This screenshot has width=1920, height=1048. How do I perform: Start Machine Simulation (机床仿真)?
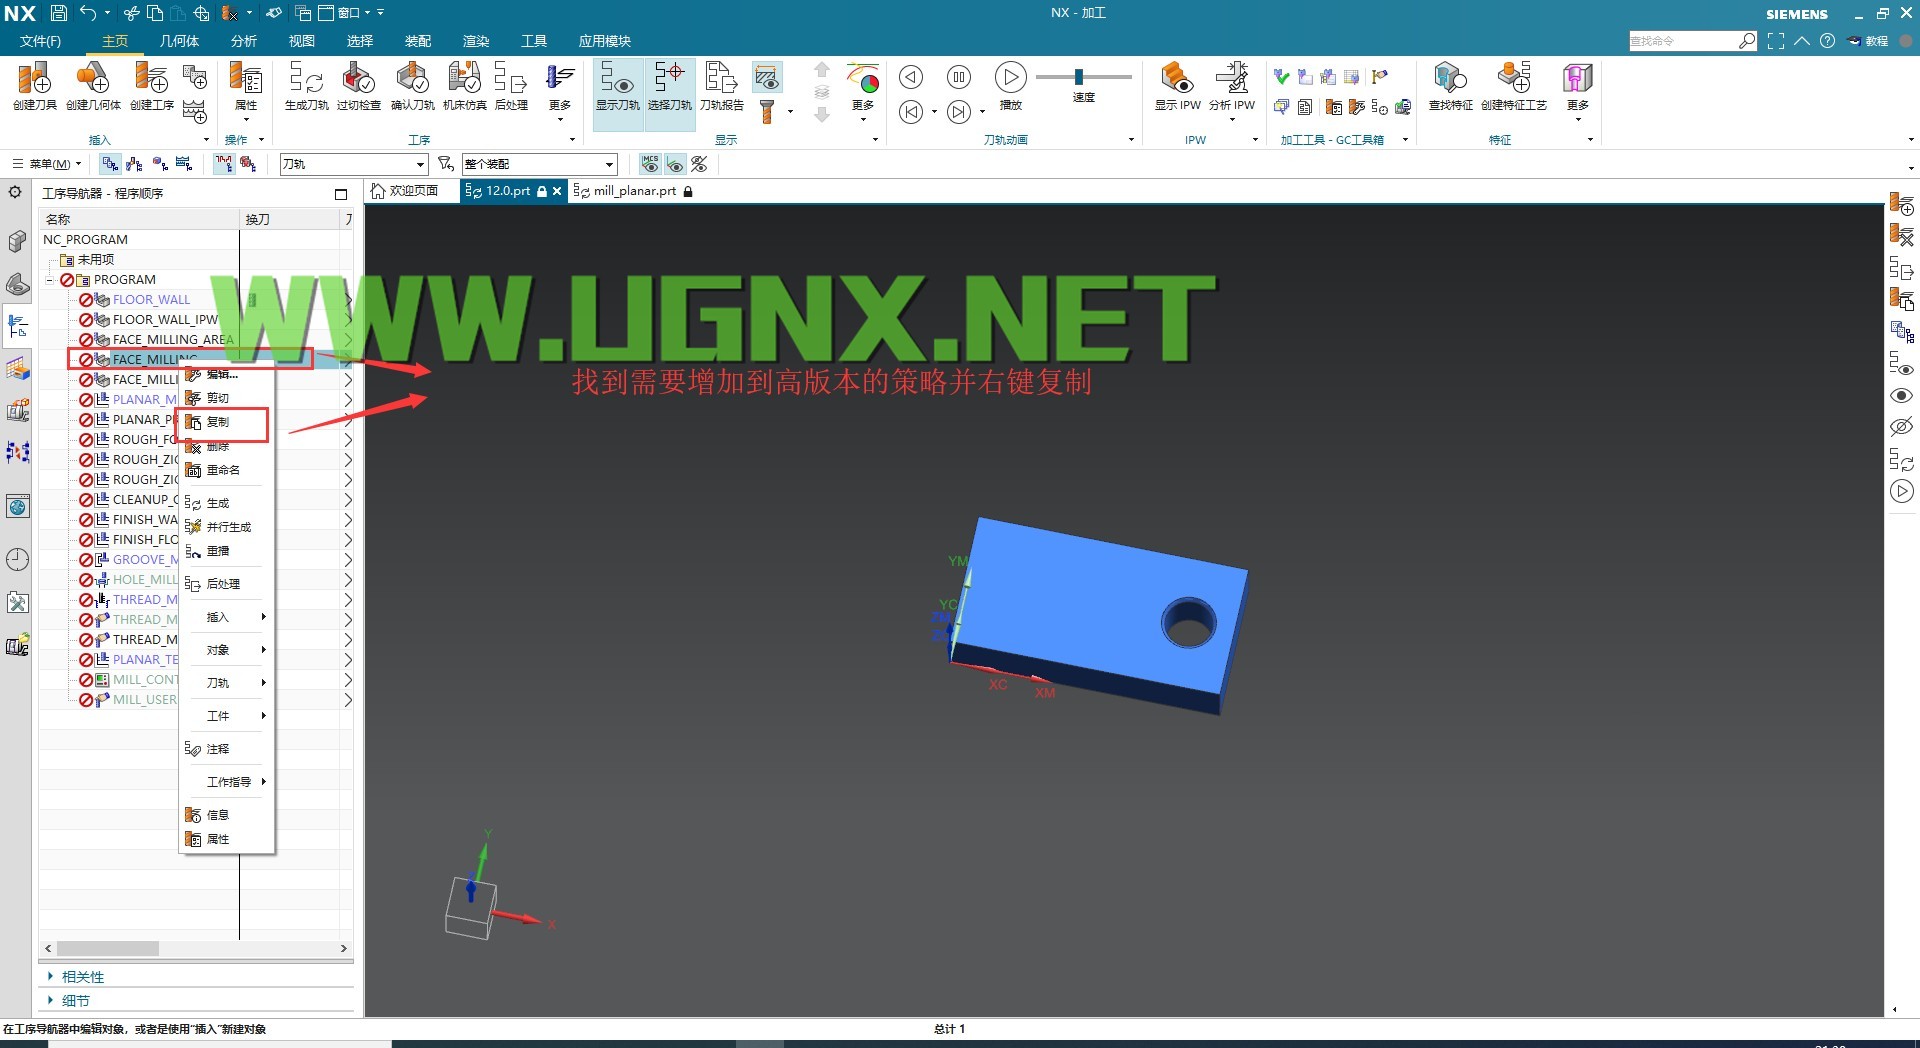coord(464,85)
